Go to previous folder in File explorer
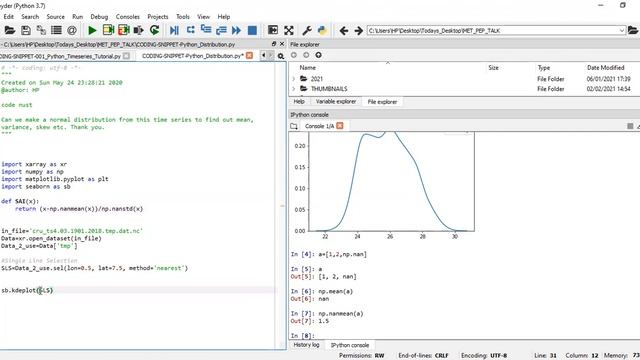Image resolution: width=640 pixels, height=360 pixels. pyautogui.click(x=294, y=55)
